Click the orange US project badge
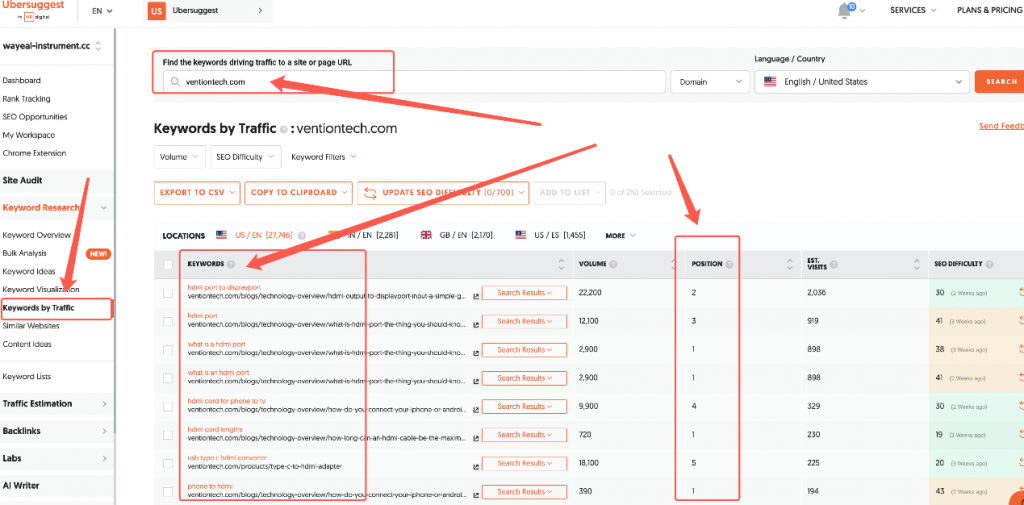 click(x=156, y=11)
